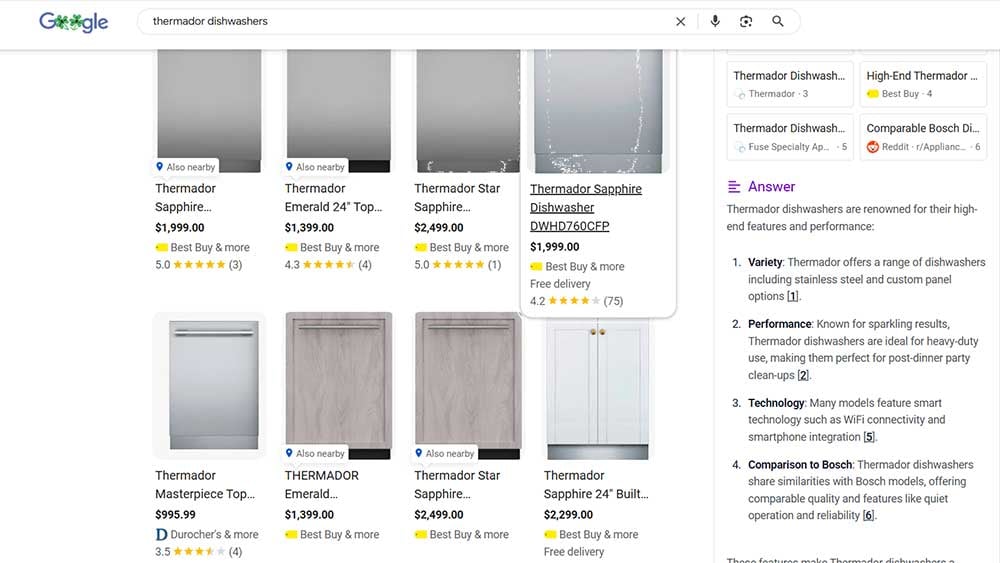
Task: Click THERMADOR Emerald wood-panel dishwasher thumbnail
Action: [339, 386]
